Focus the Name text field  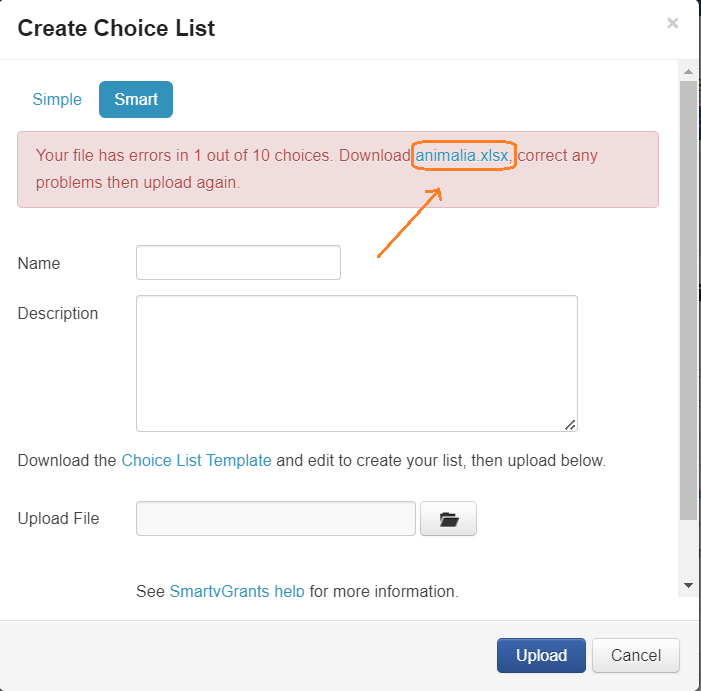click(238, 263)
